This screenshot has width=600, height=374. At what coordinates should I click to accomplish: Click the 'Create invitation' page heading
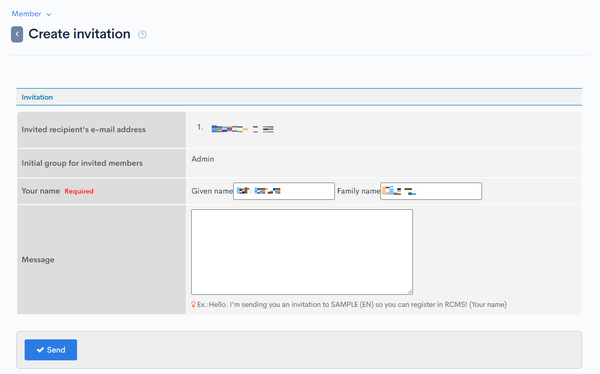(80, 34)
